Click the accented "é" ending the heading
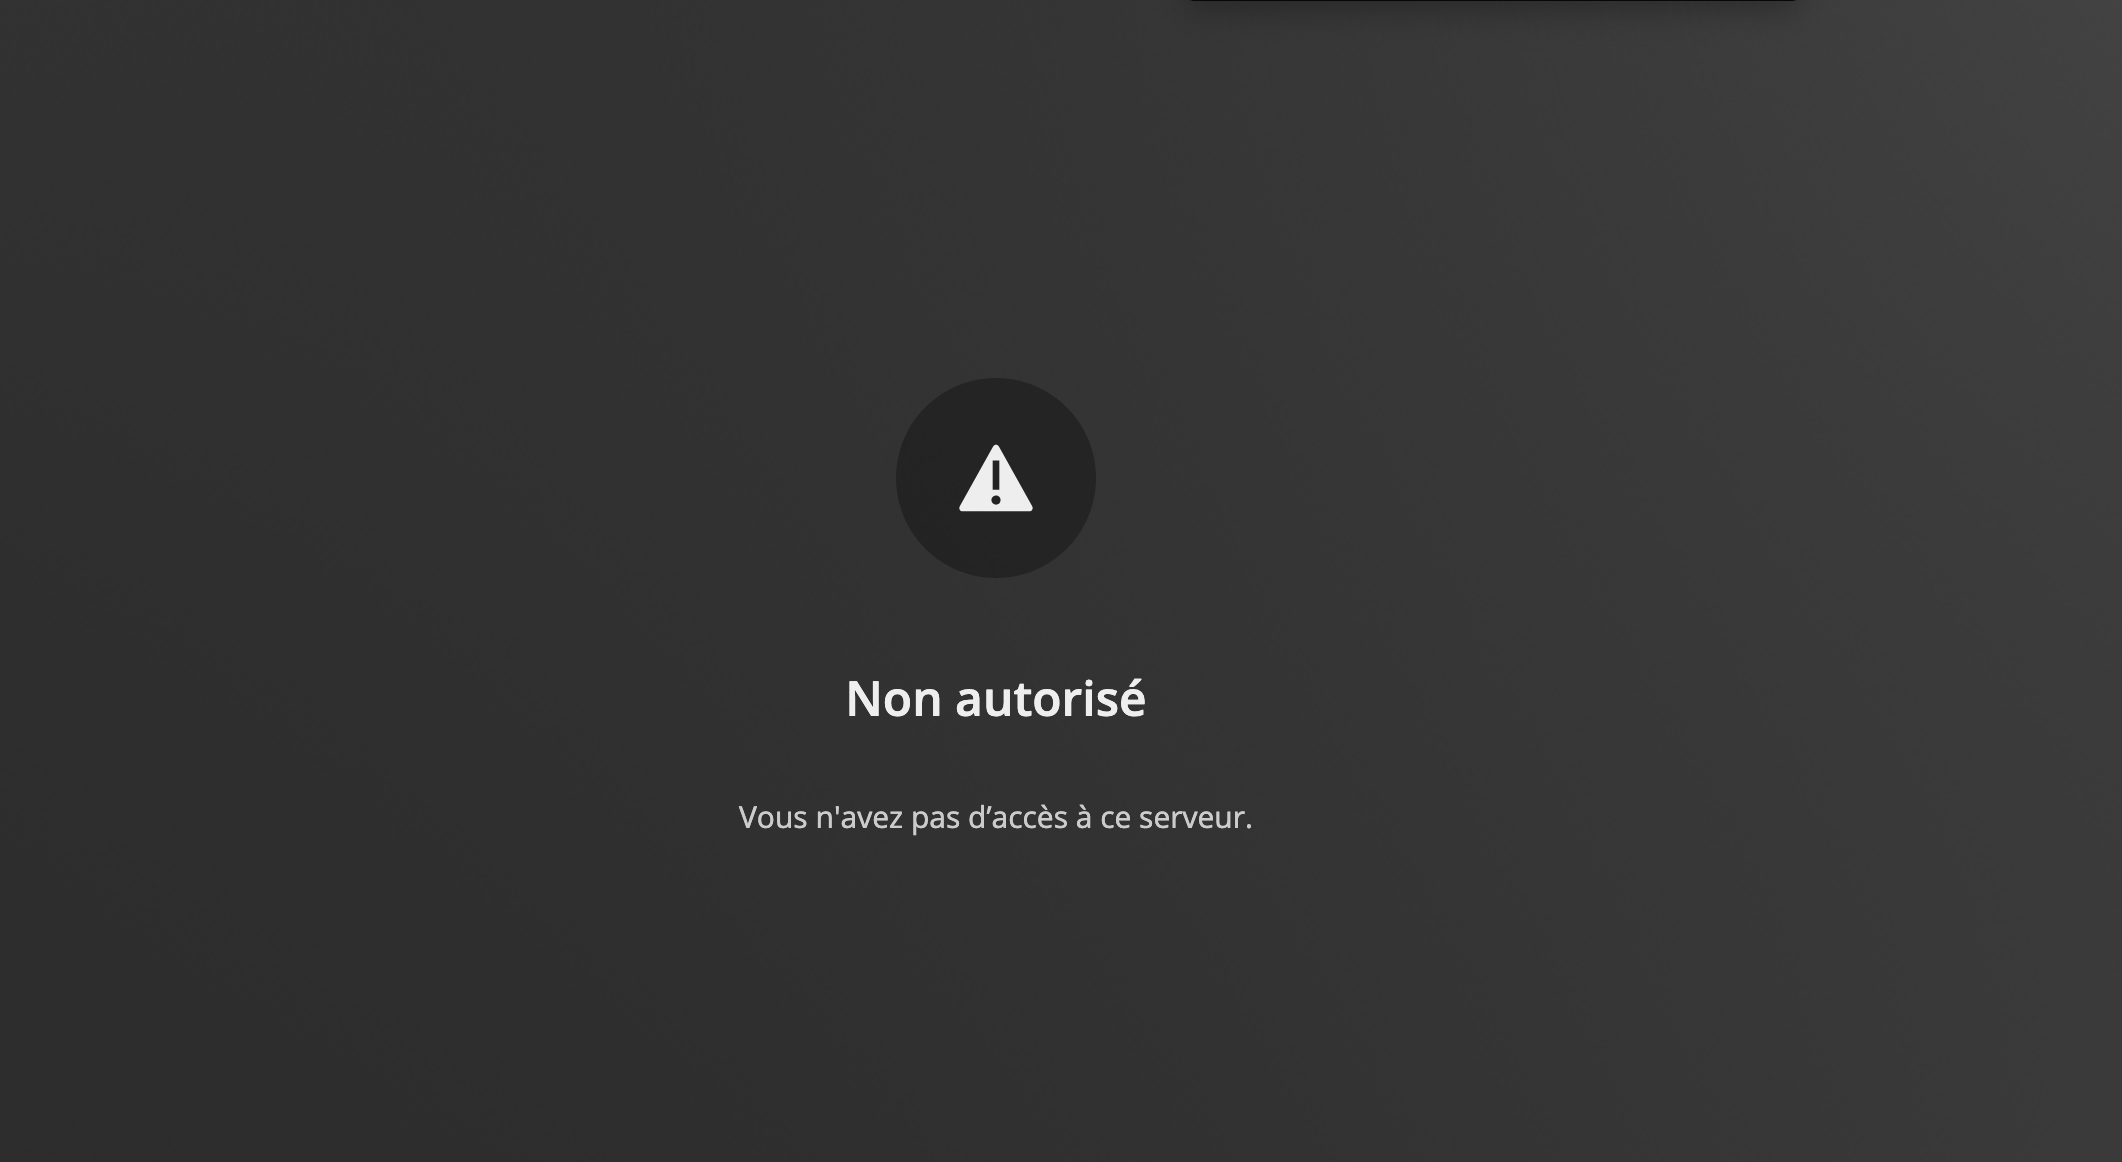Image resolution: width=2122 pixels, height=1162 pixels. click(x=1133, y=698)
